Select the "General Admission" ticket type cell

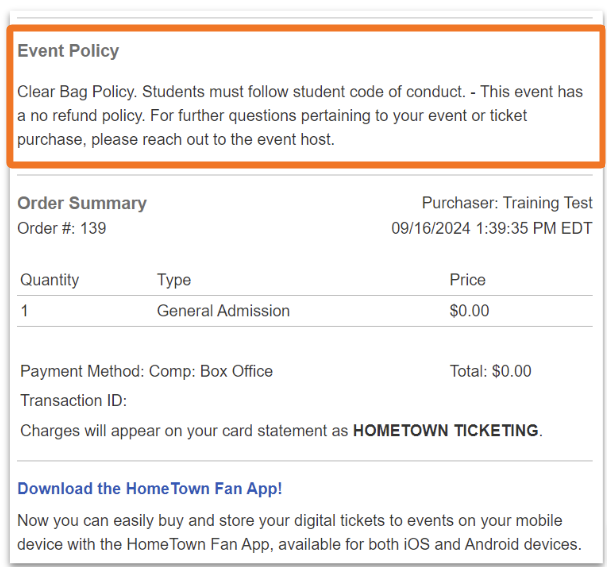(223, 311)
